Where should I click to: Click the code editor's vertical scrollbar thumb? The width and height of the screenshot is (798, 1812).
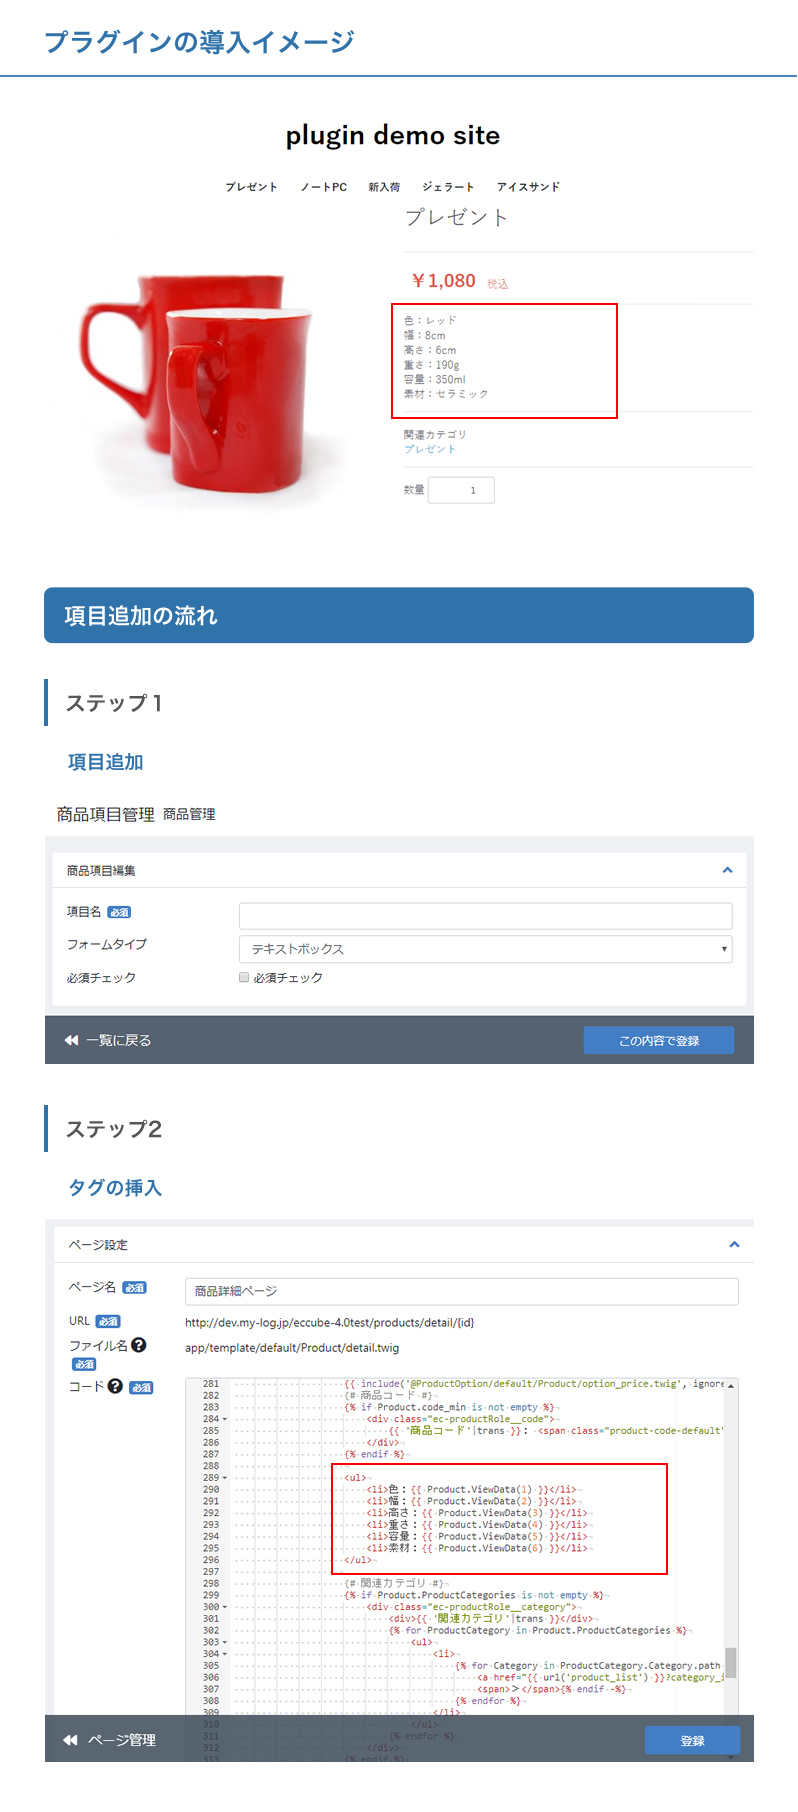[x=731, y=1662]
